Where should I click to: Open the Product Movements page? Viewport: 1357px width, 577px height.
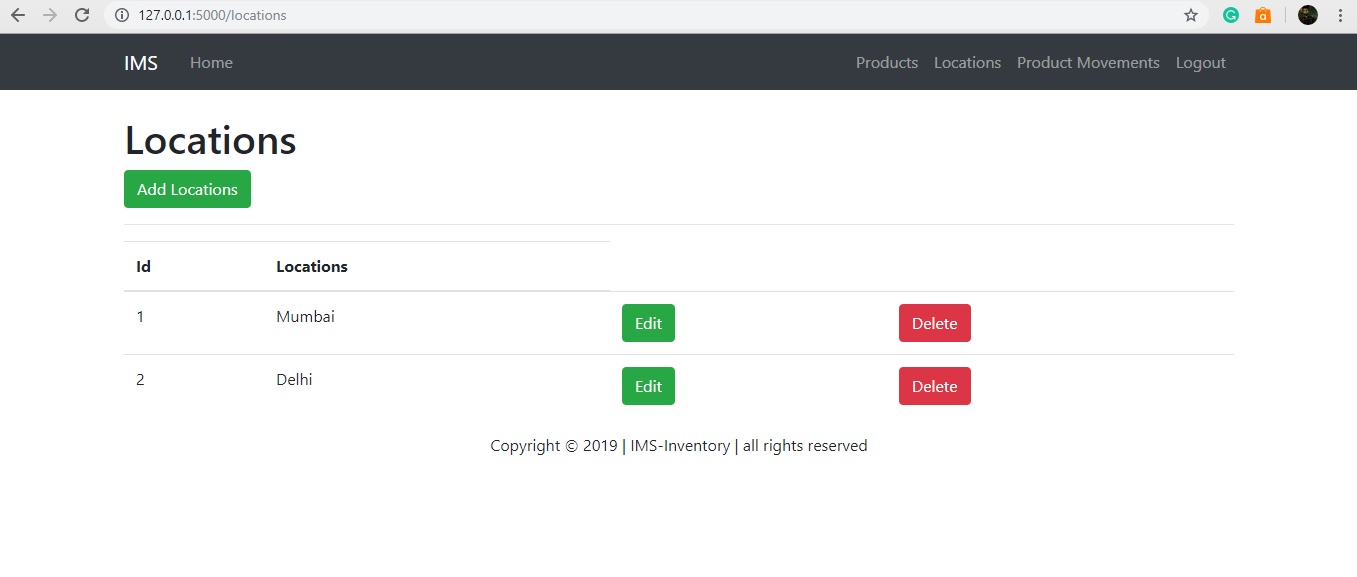coord(1087,62)
